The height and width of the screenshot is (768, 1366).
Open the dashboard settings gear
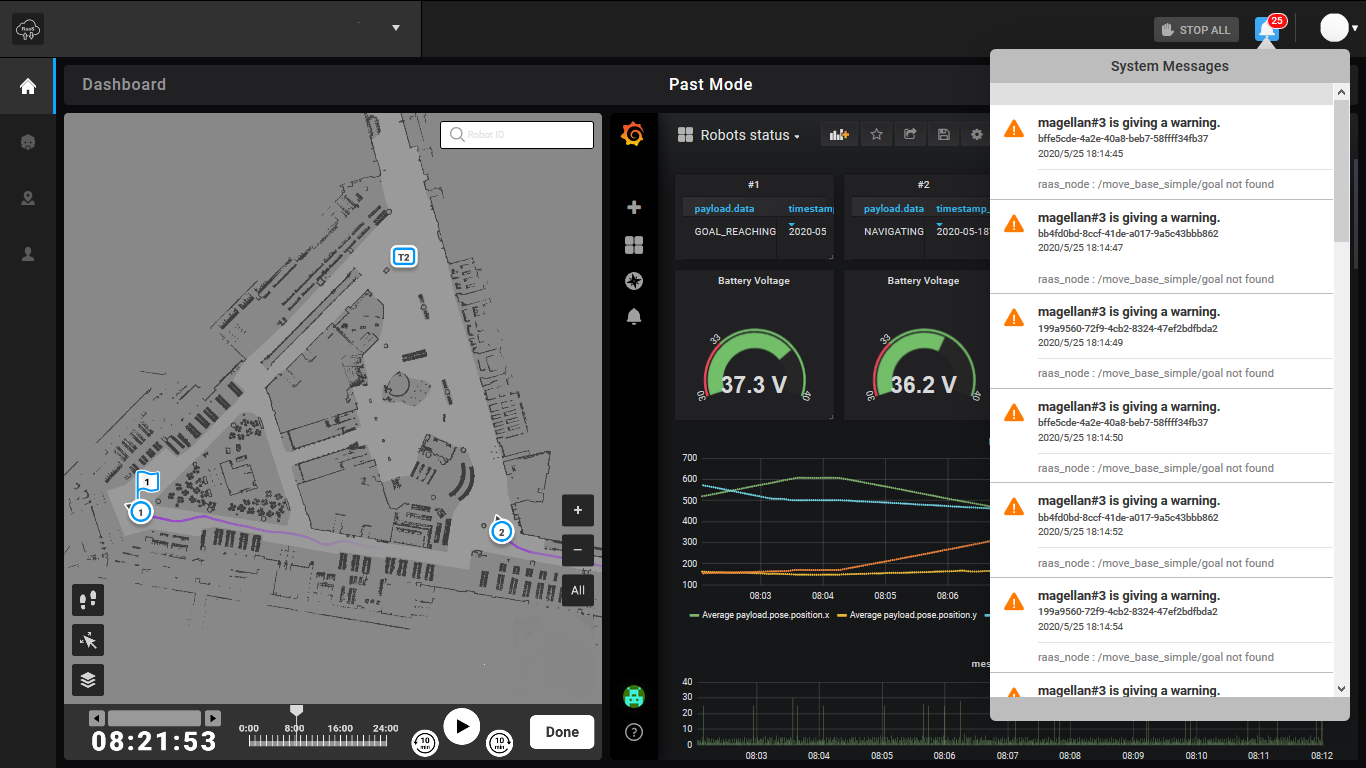coord(976,134)
